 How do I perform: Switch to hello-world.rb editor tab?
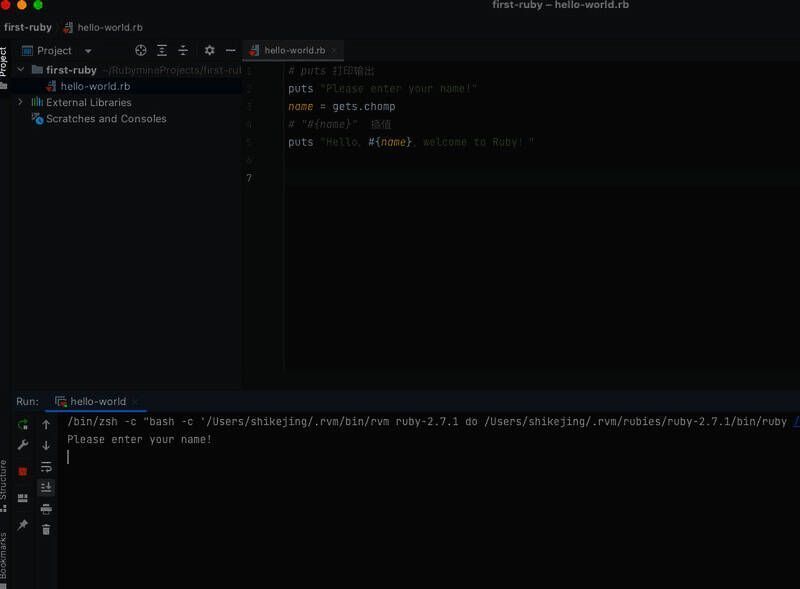click(293, 50)
